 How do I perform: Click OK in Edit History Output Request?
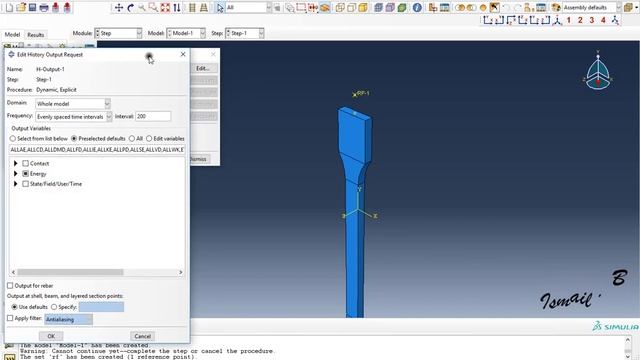tap(51, 336)
